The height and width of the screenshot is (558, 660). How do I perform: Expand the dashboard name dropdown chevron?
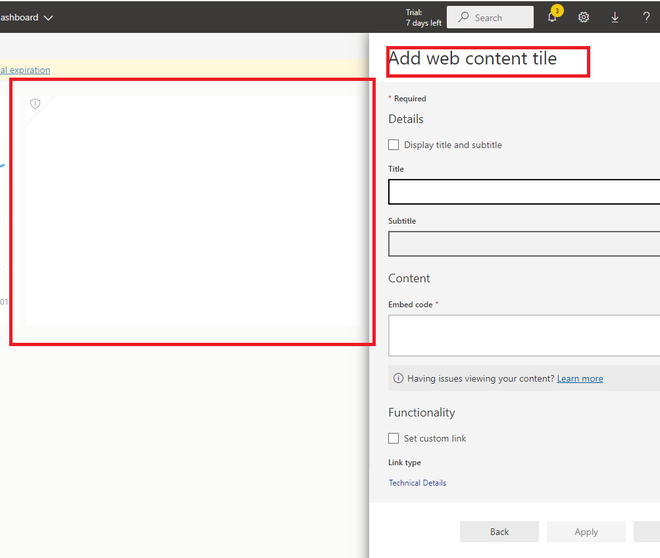click(48, 18)
